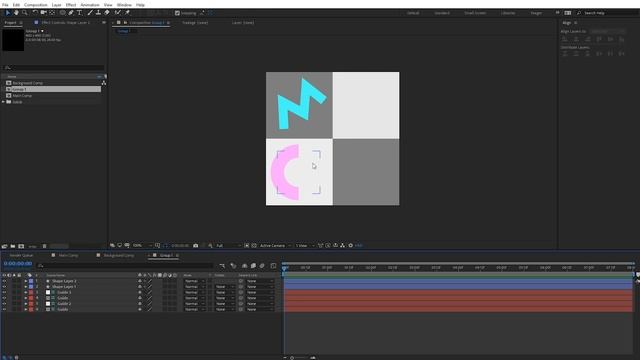Switch to the Small Screen workspace

coord(475,13)
